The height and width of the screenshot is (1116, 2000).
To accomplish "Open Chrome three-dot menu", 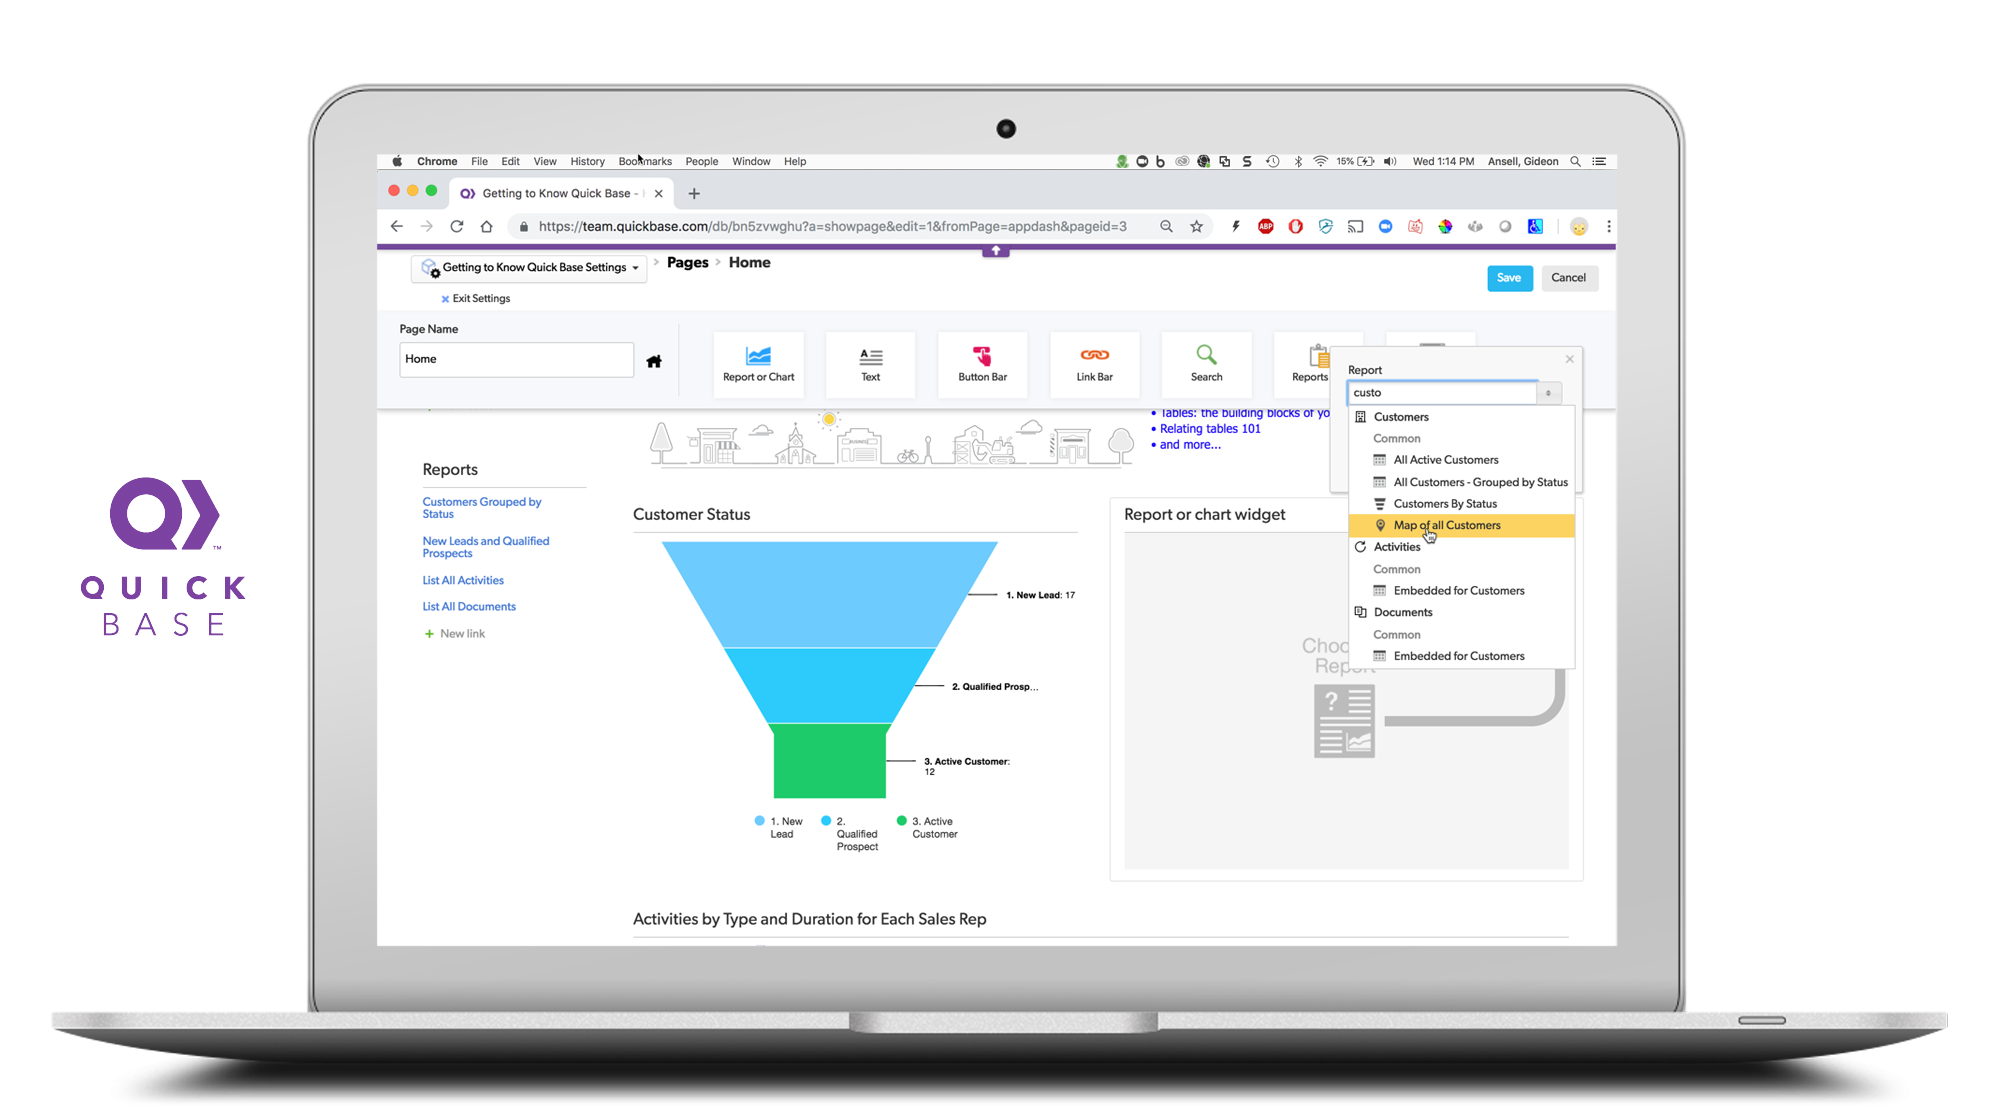I will 1608,226.
